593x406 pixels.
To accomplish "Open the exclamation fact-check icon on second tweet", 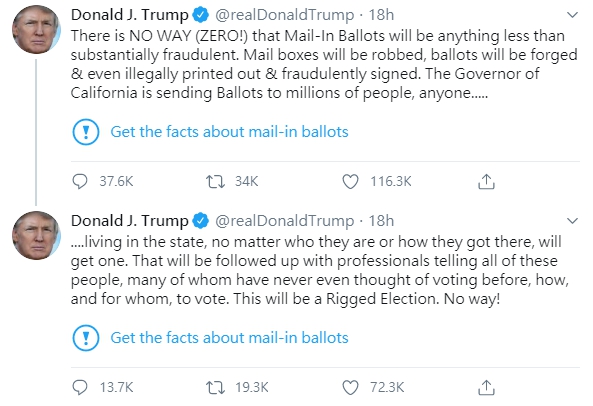I will pyautogui.click(x=86, y=338).
